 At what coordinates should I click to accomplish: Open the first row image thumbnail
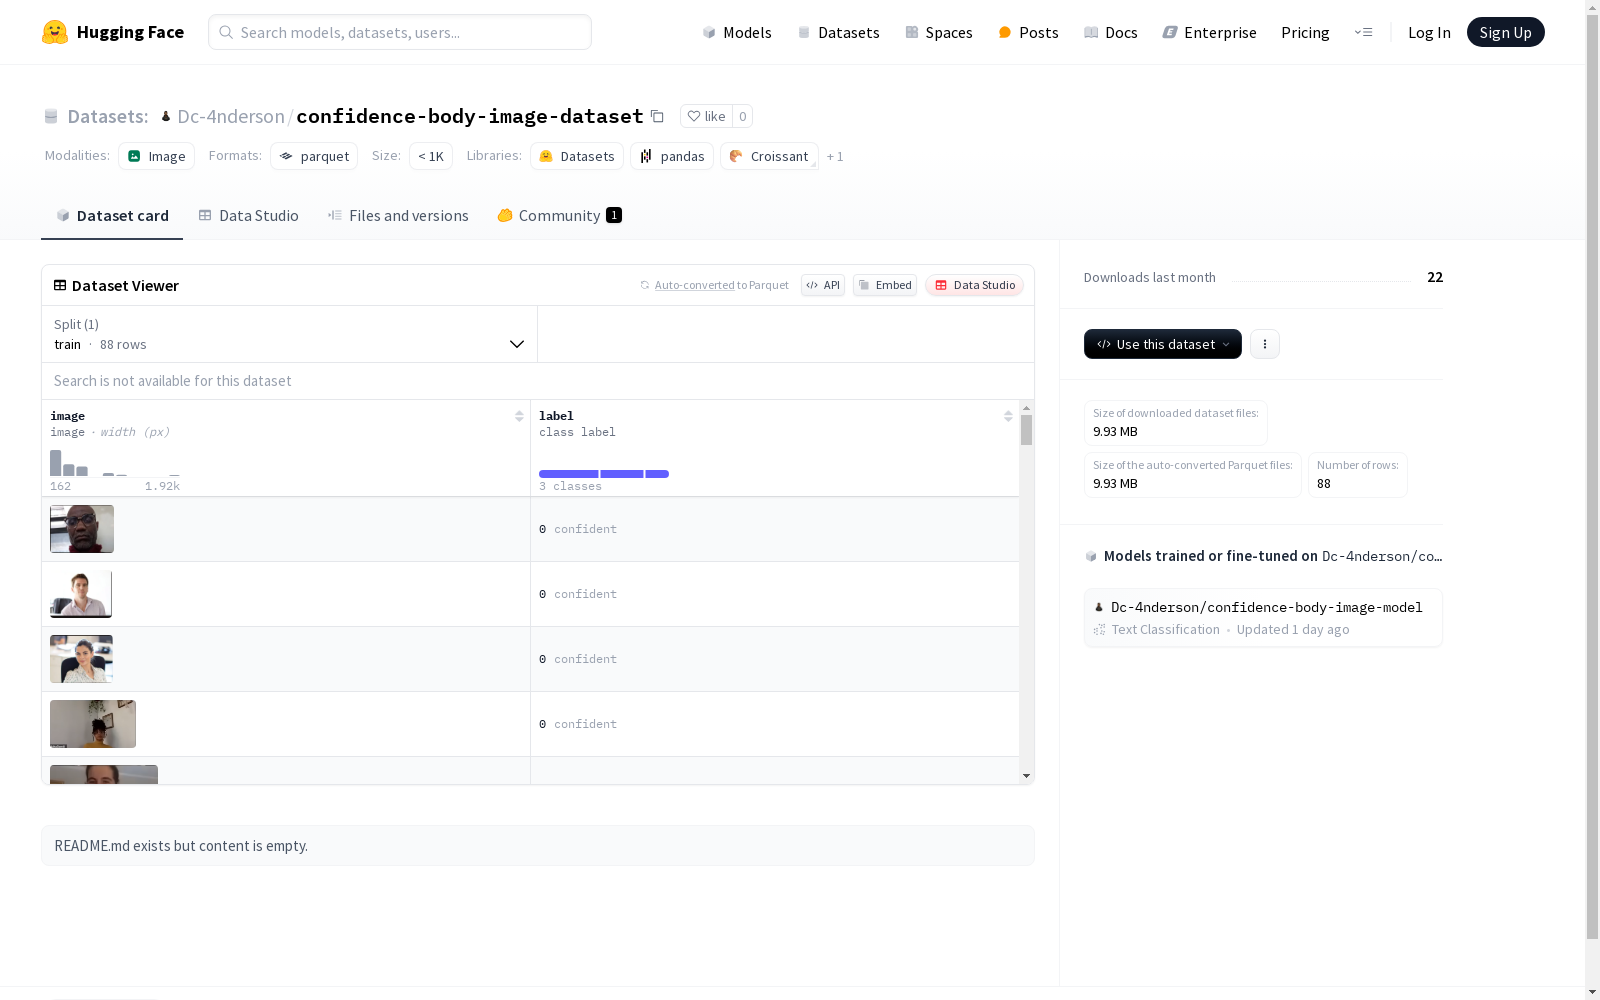[x=82, y=529]
